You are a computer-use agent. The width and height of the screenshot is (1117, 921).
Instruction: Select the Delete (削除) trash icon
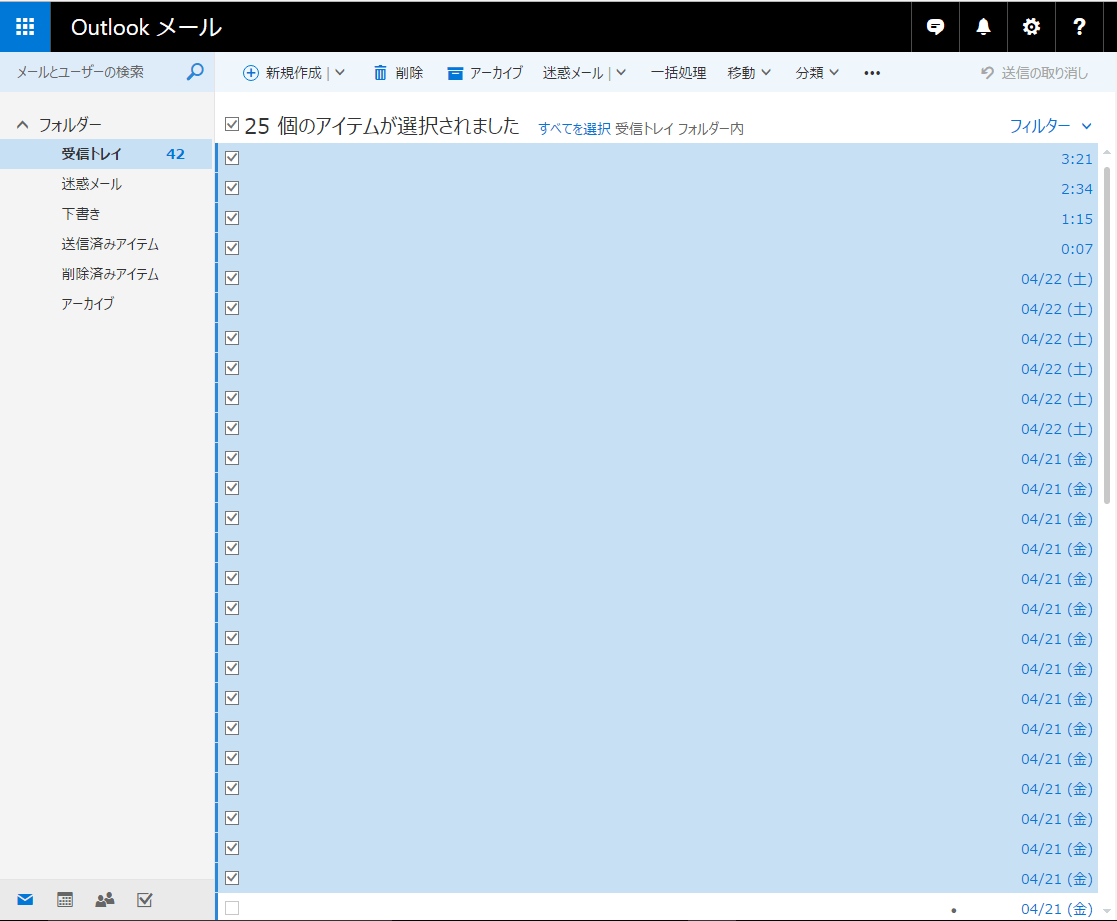[x=381, y=72]
